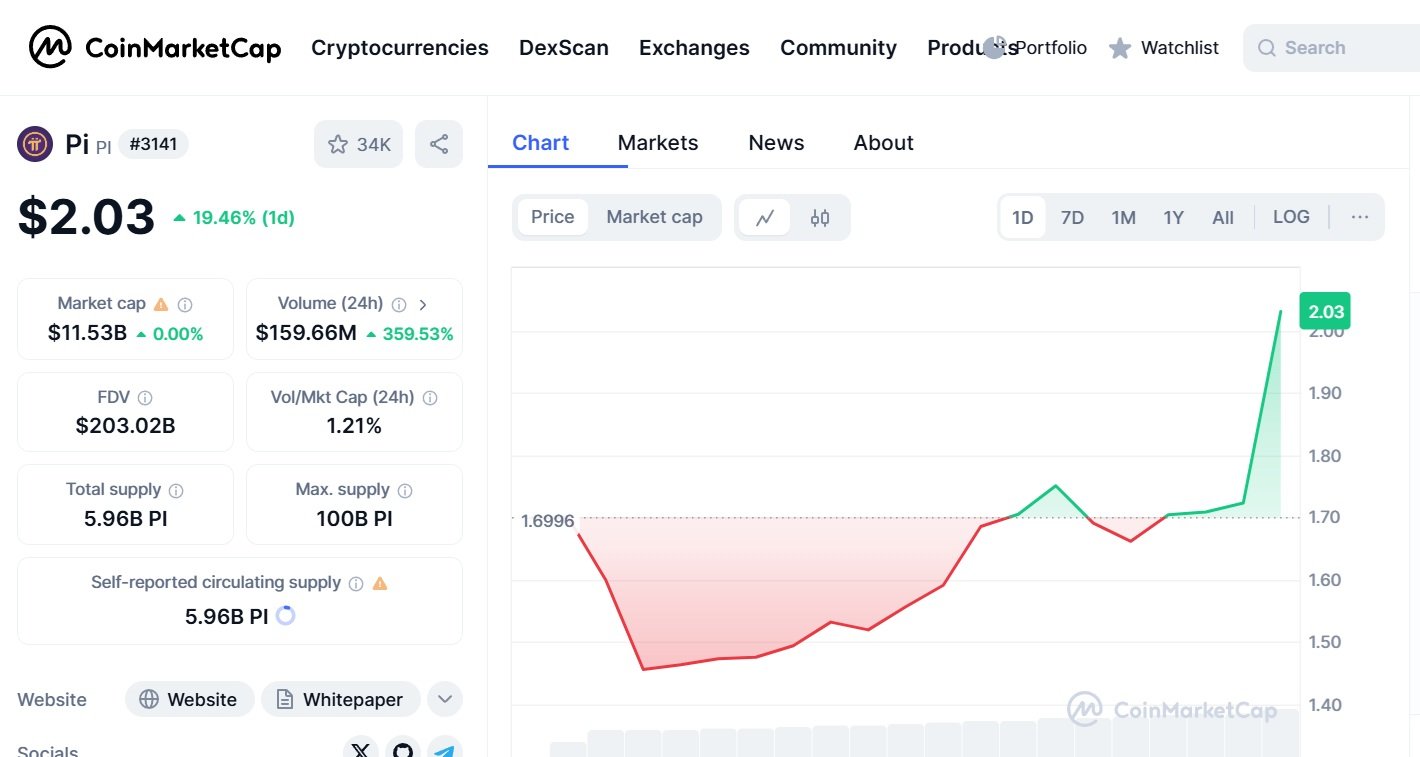Open the Community menu
1420x757 pixels.
click(838, 48)
